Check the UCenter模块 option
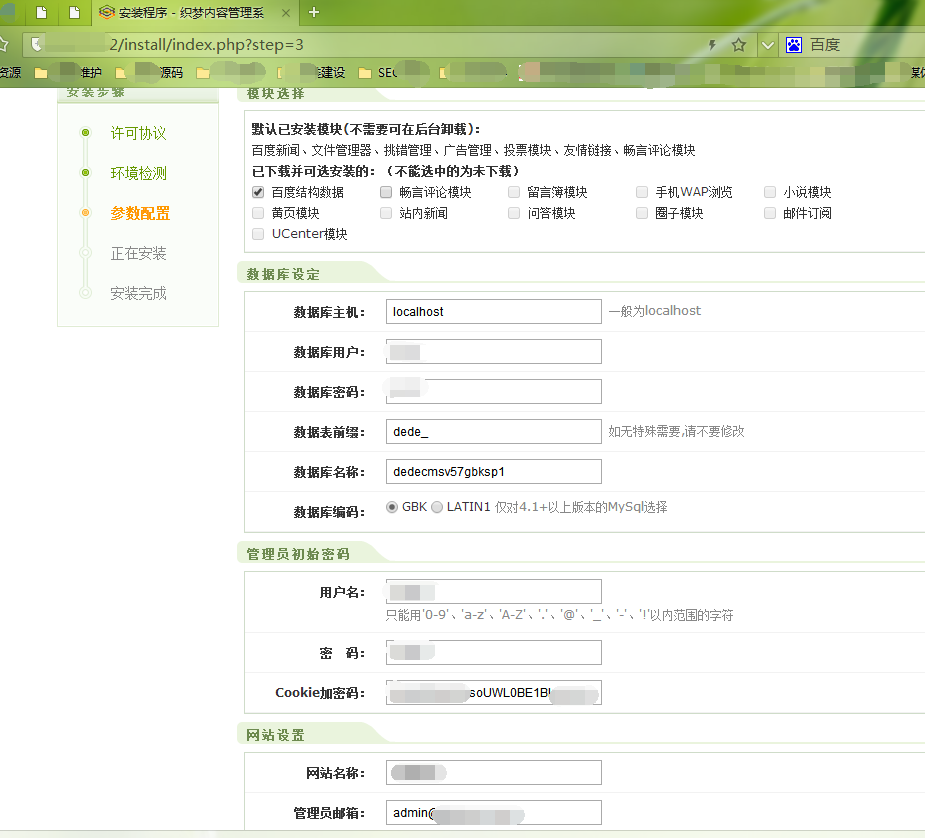The height and width of the screenshot is (838, 925). pos(257,233)
